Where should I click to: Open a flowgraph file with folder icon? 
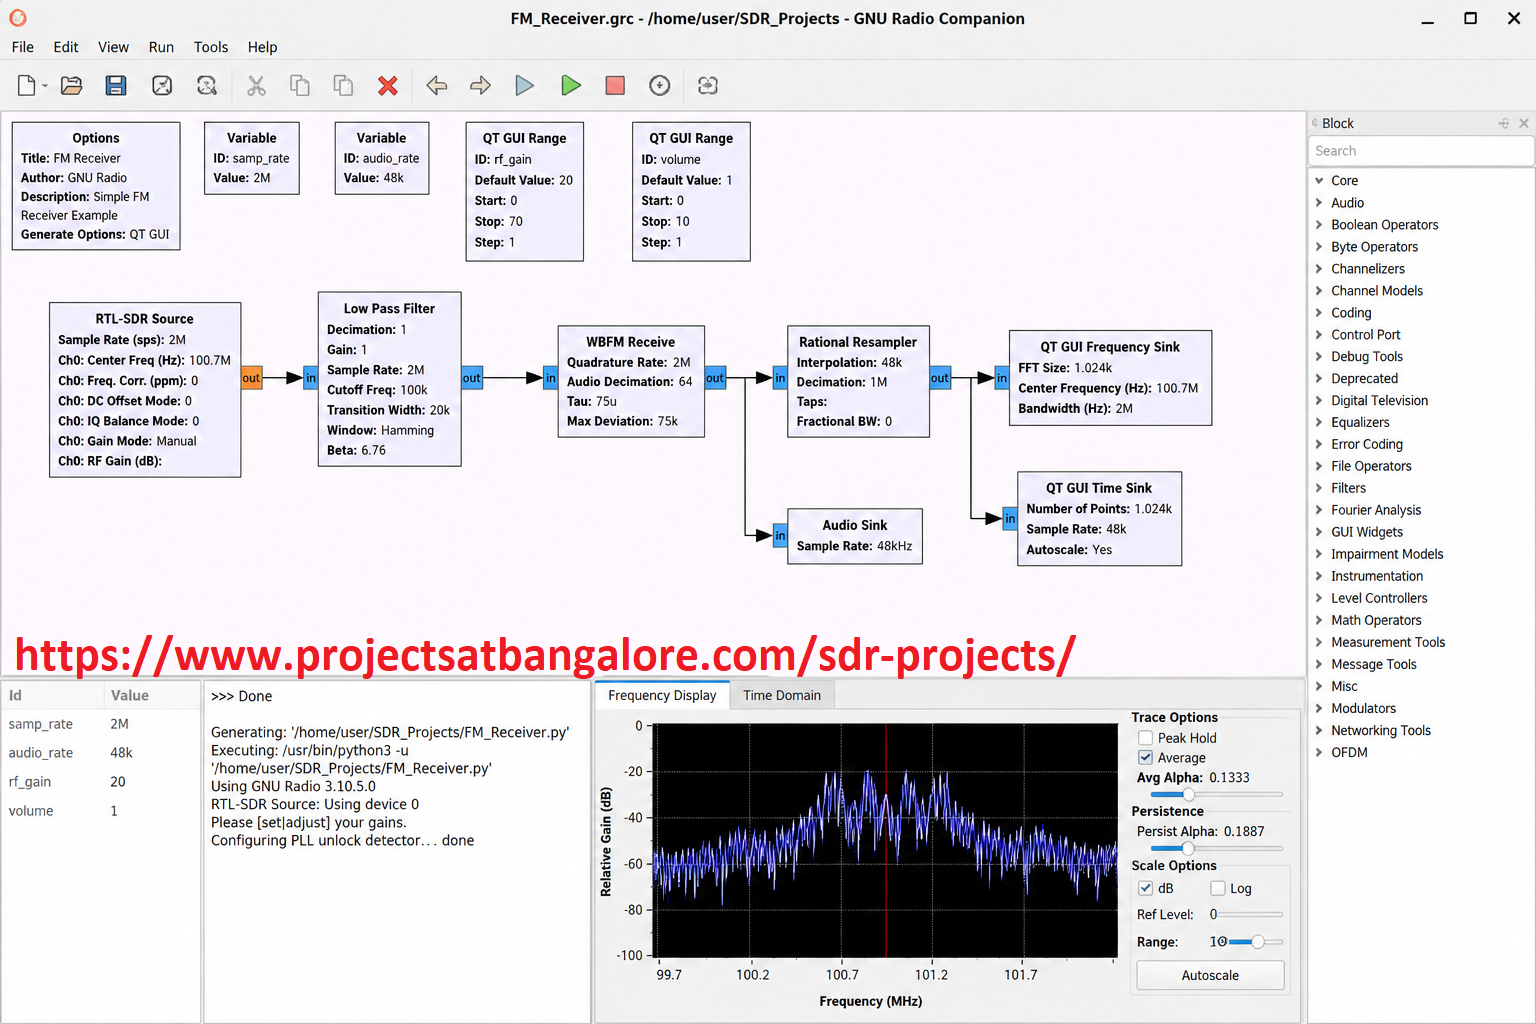point(72,86)
